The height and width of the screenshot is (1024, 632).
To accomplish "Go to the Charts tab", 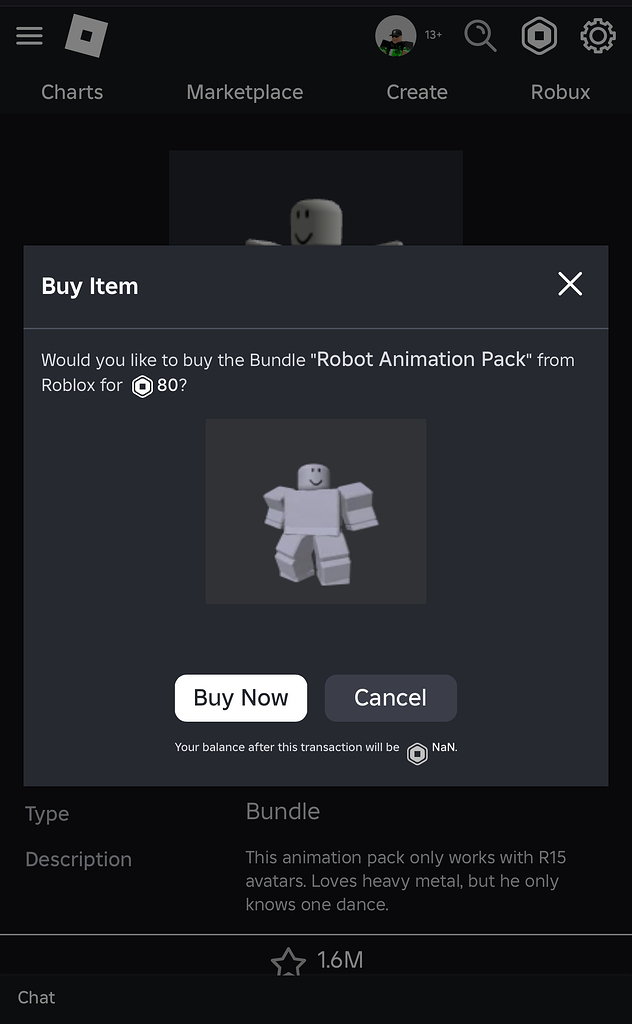I will click(x=72, y=92).
